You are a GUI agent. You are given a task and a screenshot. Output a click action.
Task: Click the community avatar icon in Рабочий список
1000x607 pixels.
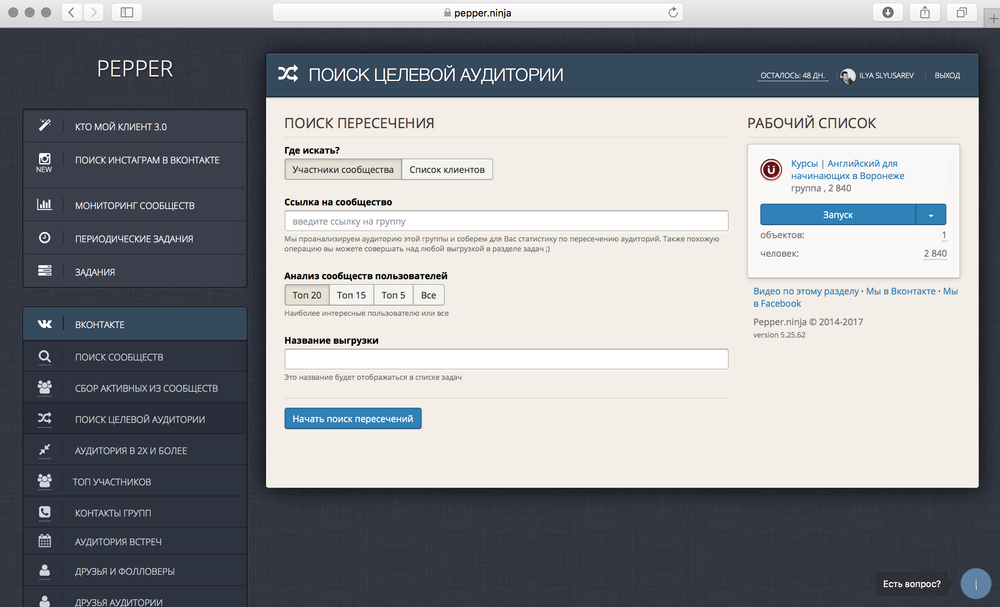pyautogui.click(x=771, y=170)
